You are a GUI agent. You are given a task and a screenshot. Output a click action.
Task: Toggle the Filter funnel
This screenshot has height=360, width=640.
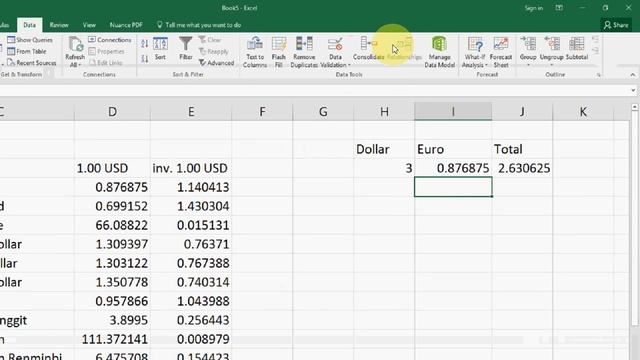click(x=186, y=49)
